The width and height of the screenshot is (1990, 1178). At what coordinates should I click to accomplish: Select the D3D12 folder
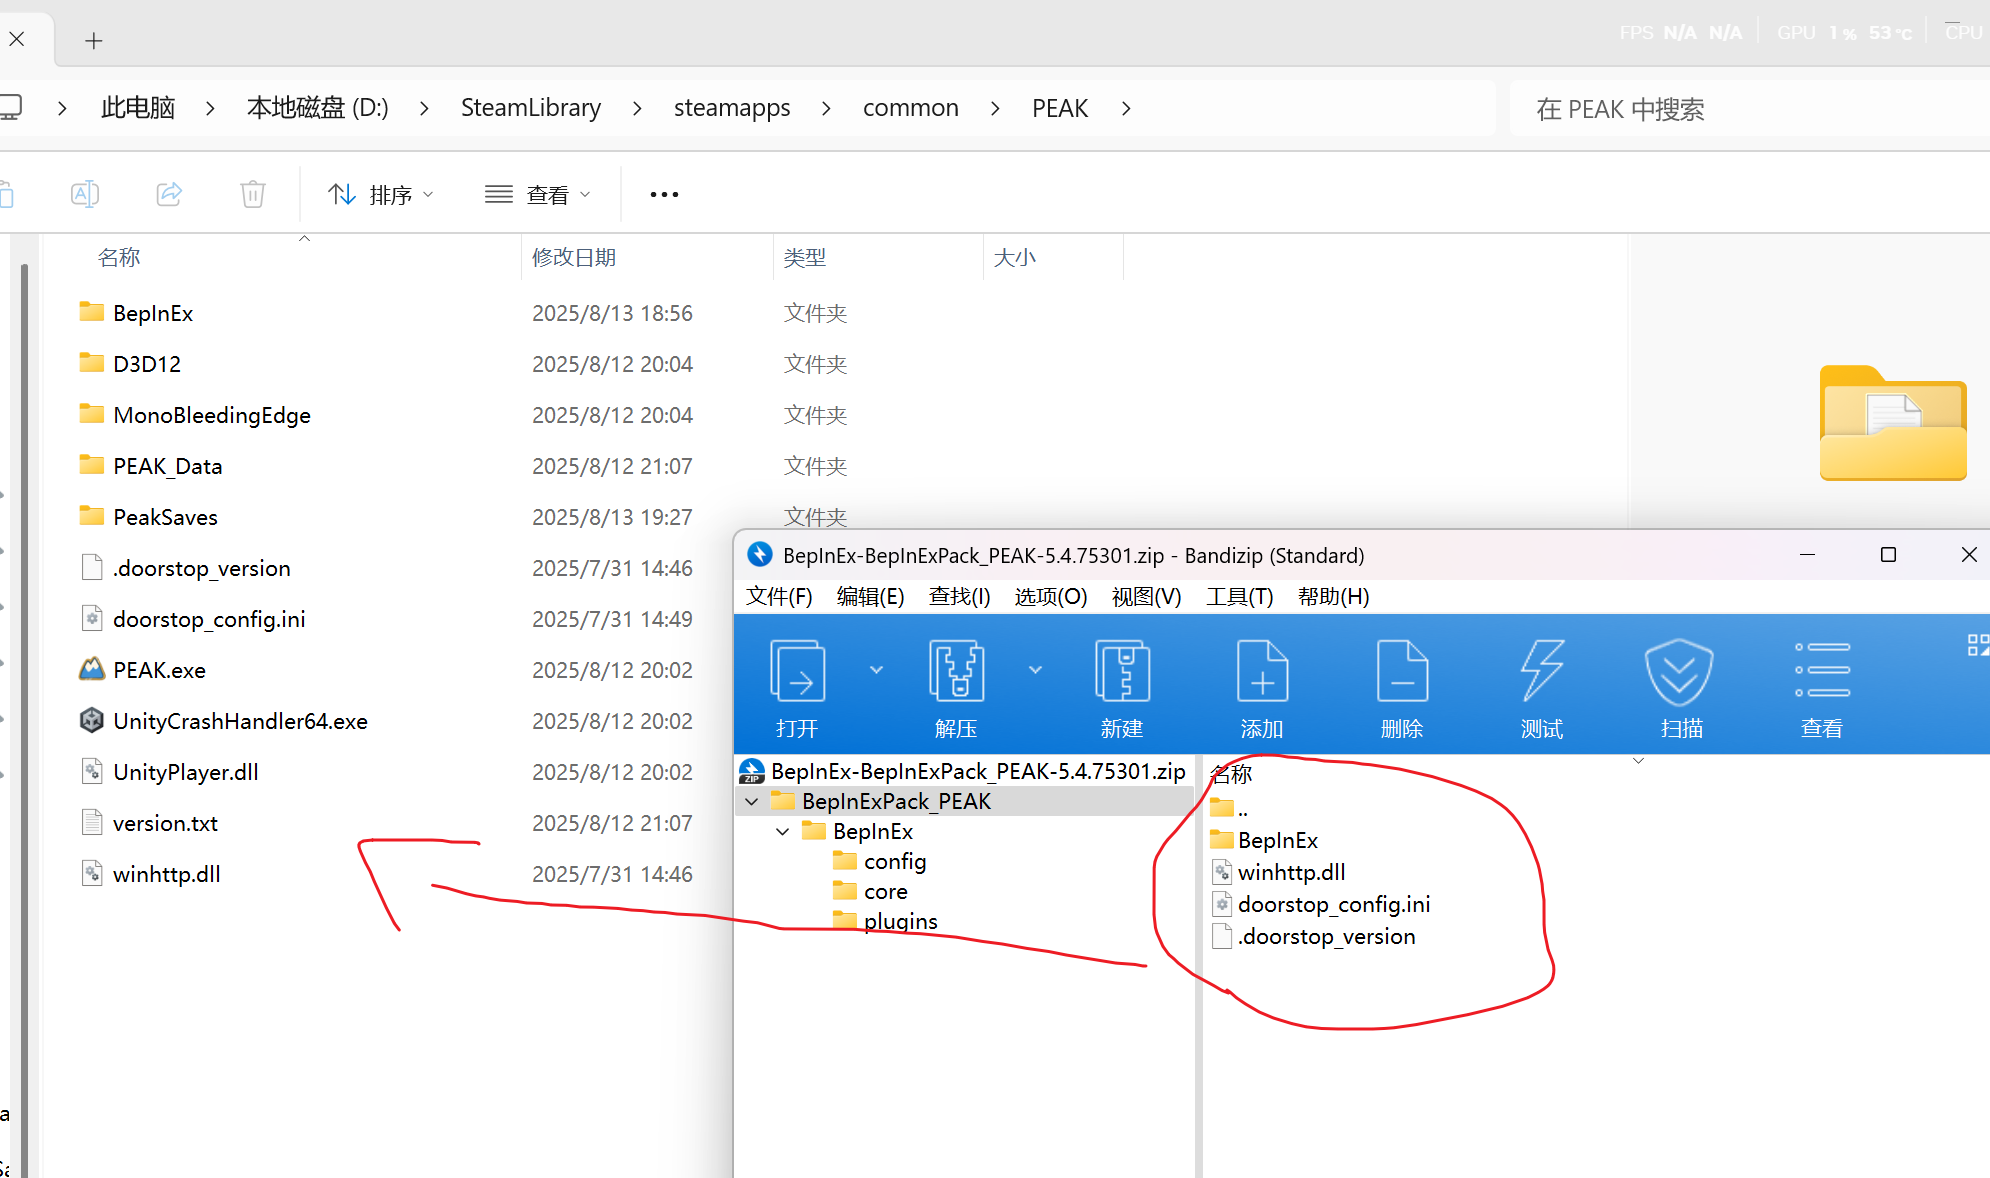click(x=147, y=364)
